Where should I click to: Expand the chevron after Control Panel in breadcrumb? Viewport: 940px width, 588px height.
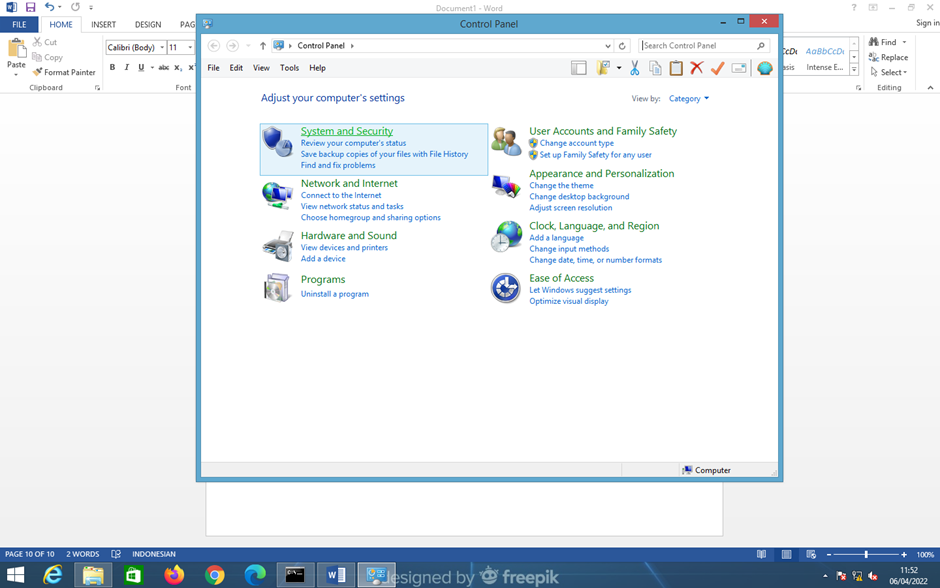click(x=352, y=46)
